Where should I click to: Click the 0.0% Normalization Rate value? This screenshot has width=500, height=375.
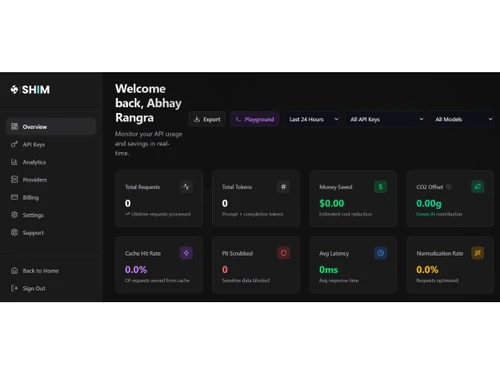pyautogui.click(x=427, y=270)
